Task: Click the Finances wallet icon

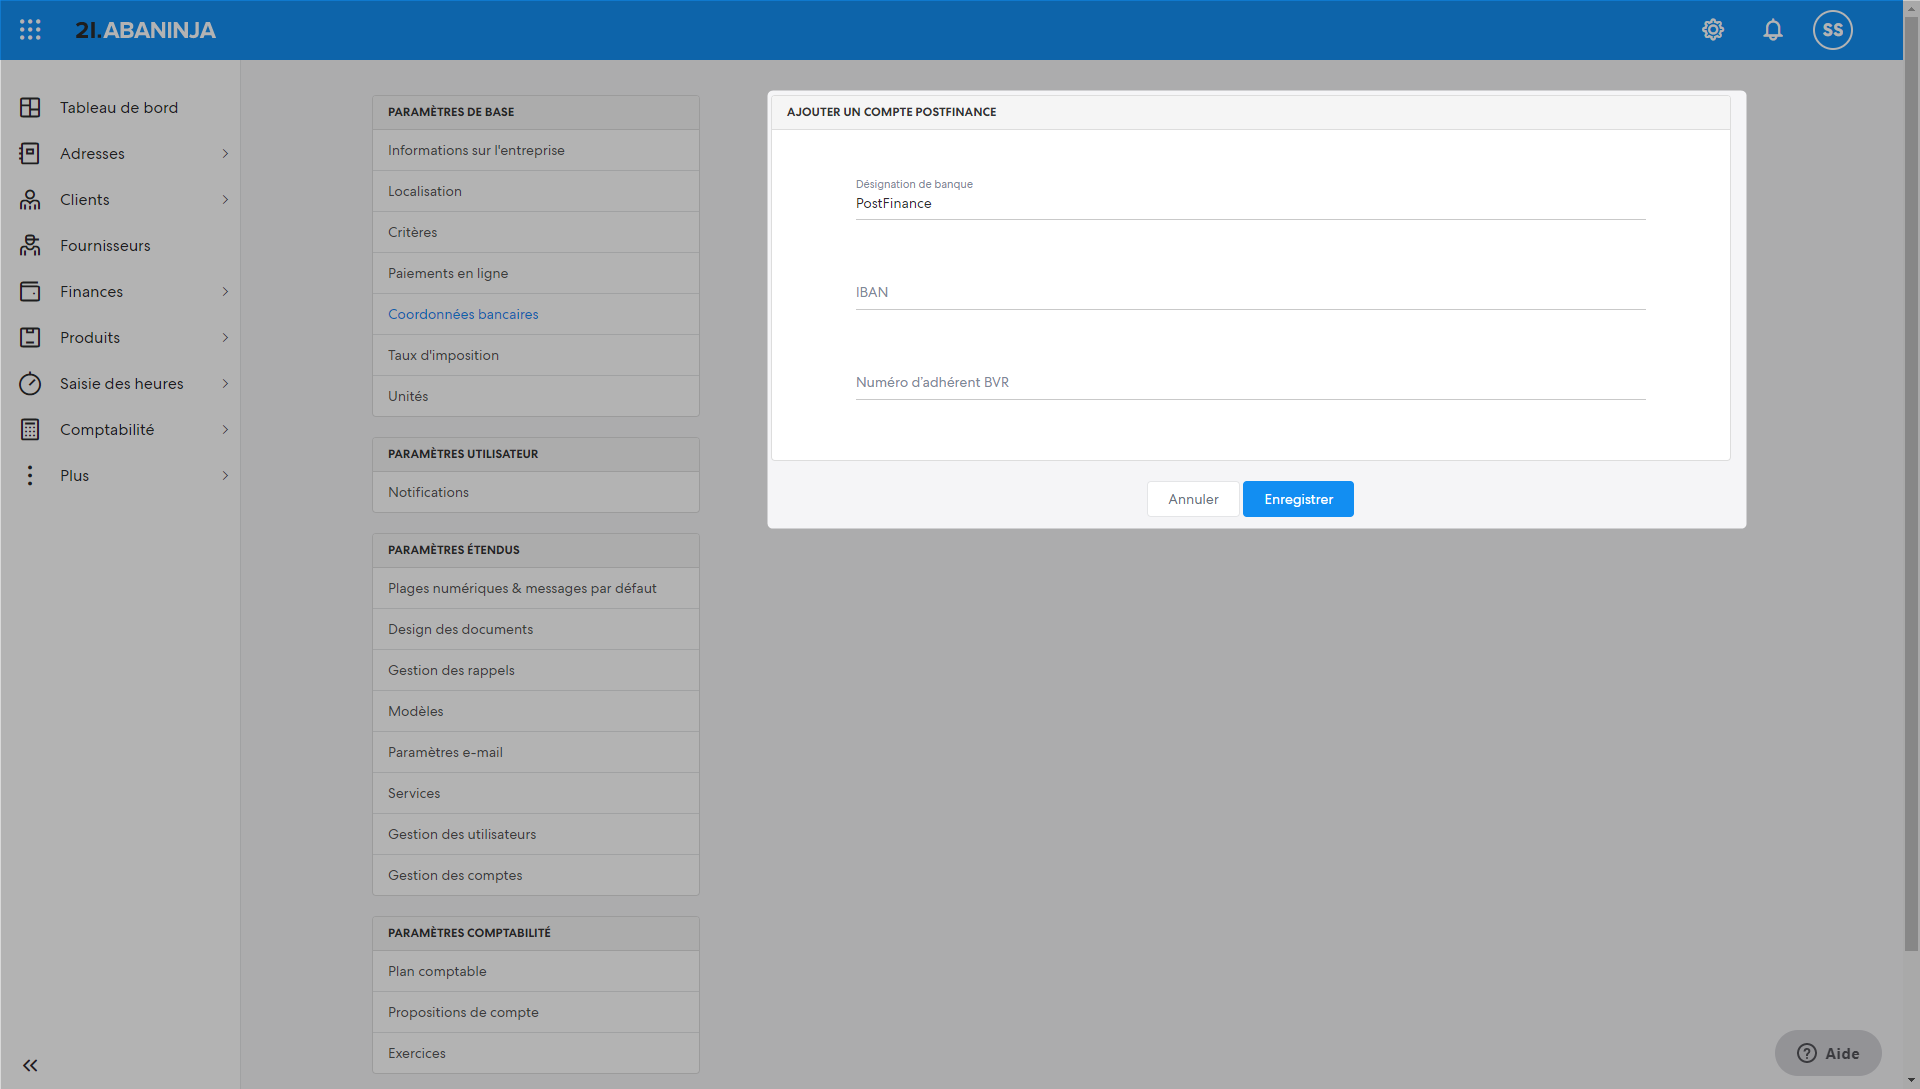Action: [x=30, y=291]
